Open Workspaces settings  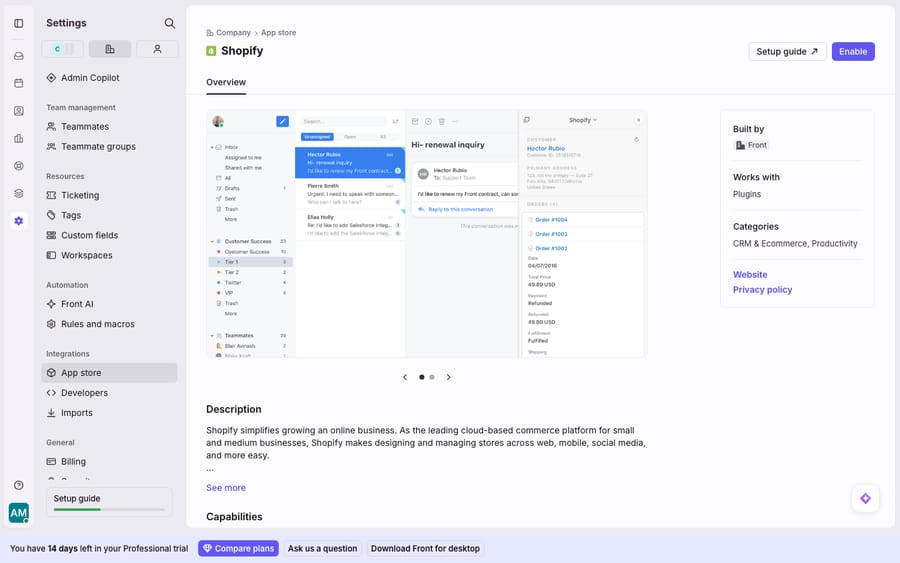(109, 255)
